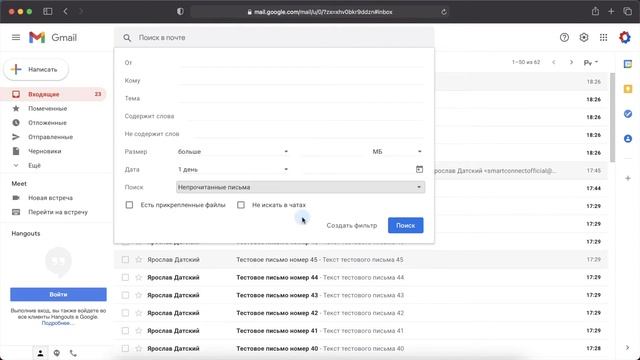640x360 pixels.
Task: Star the email number 43
Action: (x=139, y=295)
